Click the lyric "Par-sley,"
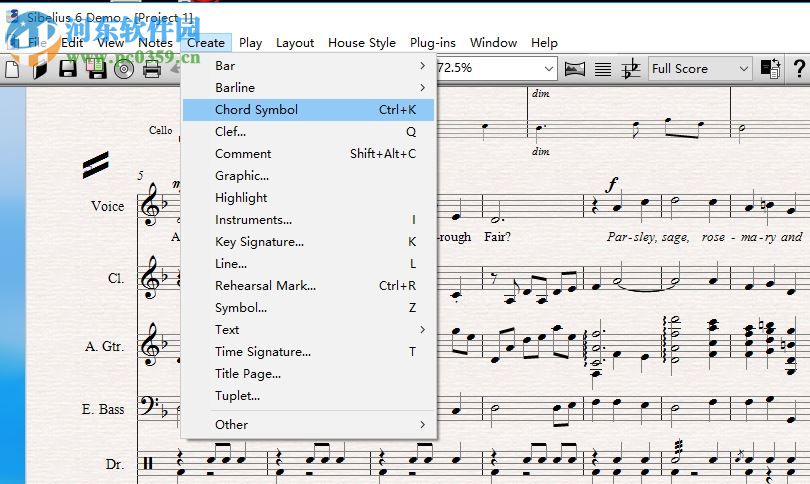 (x=633, y=237)
